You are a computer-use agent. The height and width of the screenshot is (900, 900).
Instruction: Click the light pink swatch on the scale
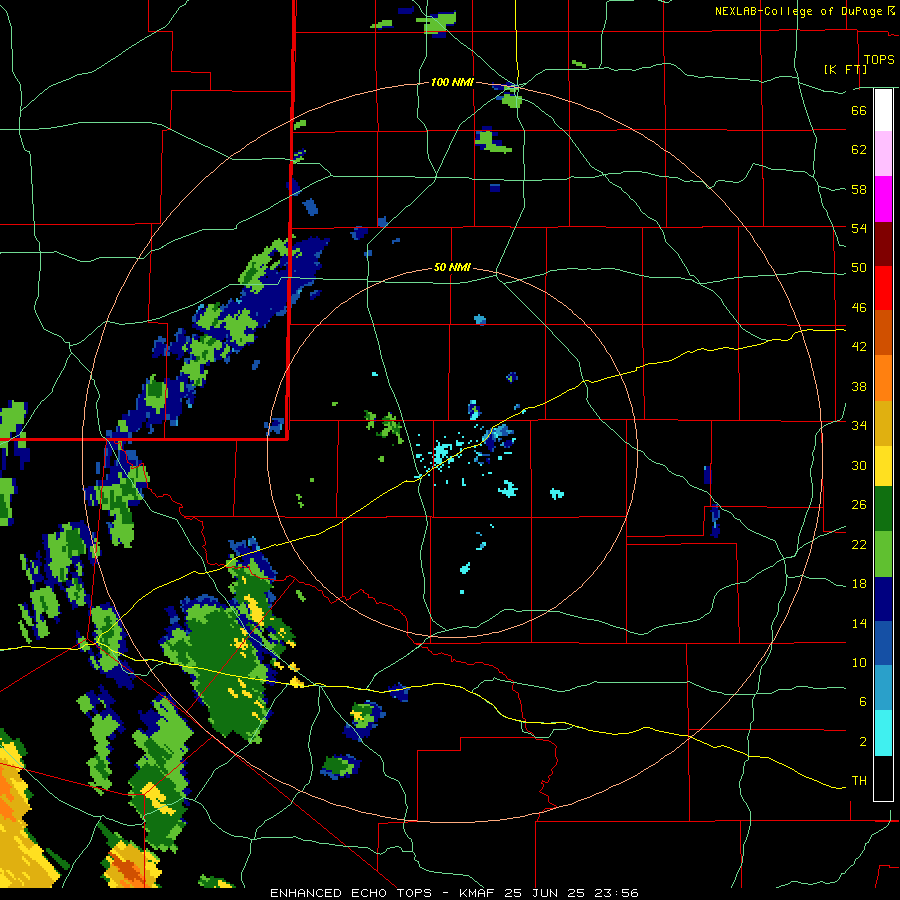[x=883, y=154]
